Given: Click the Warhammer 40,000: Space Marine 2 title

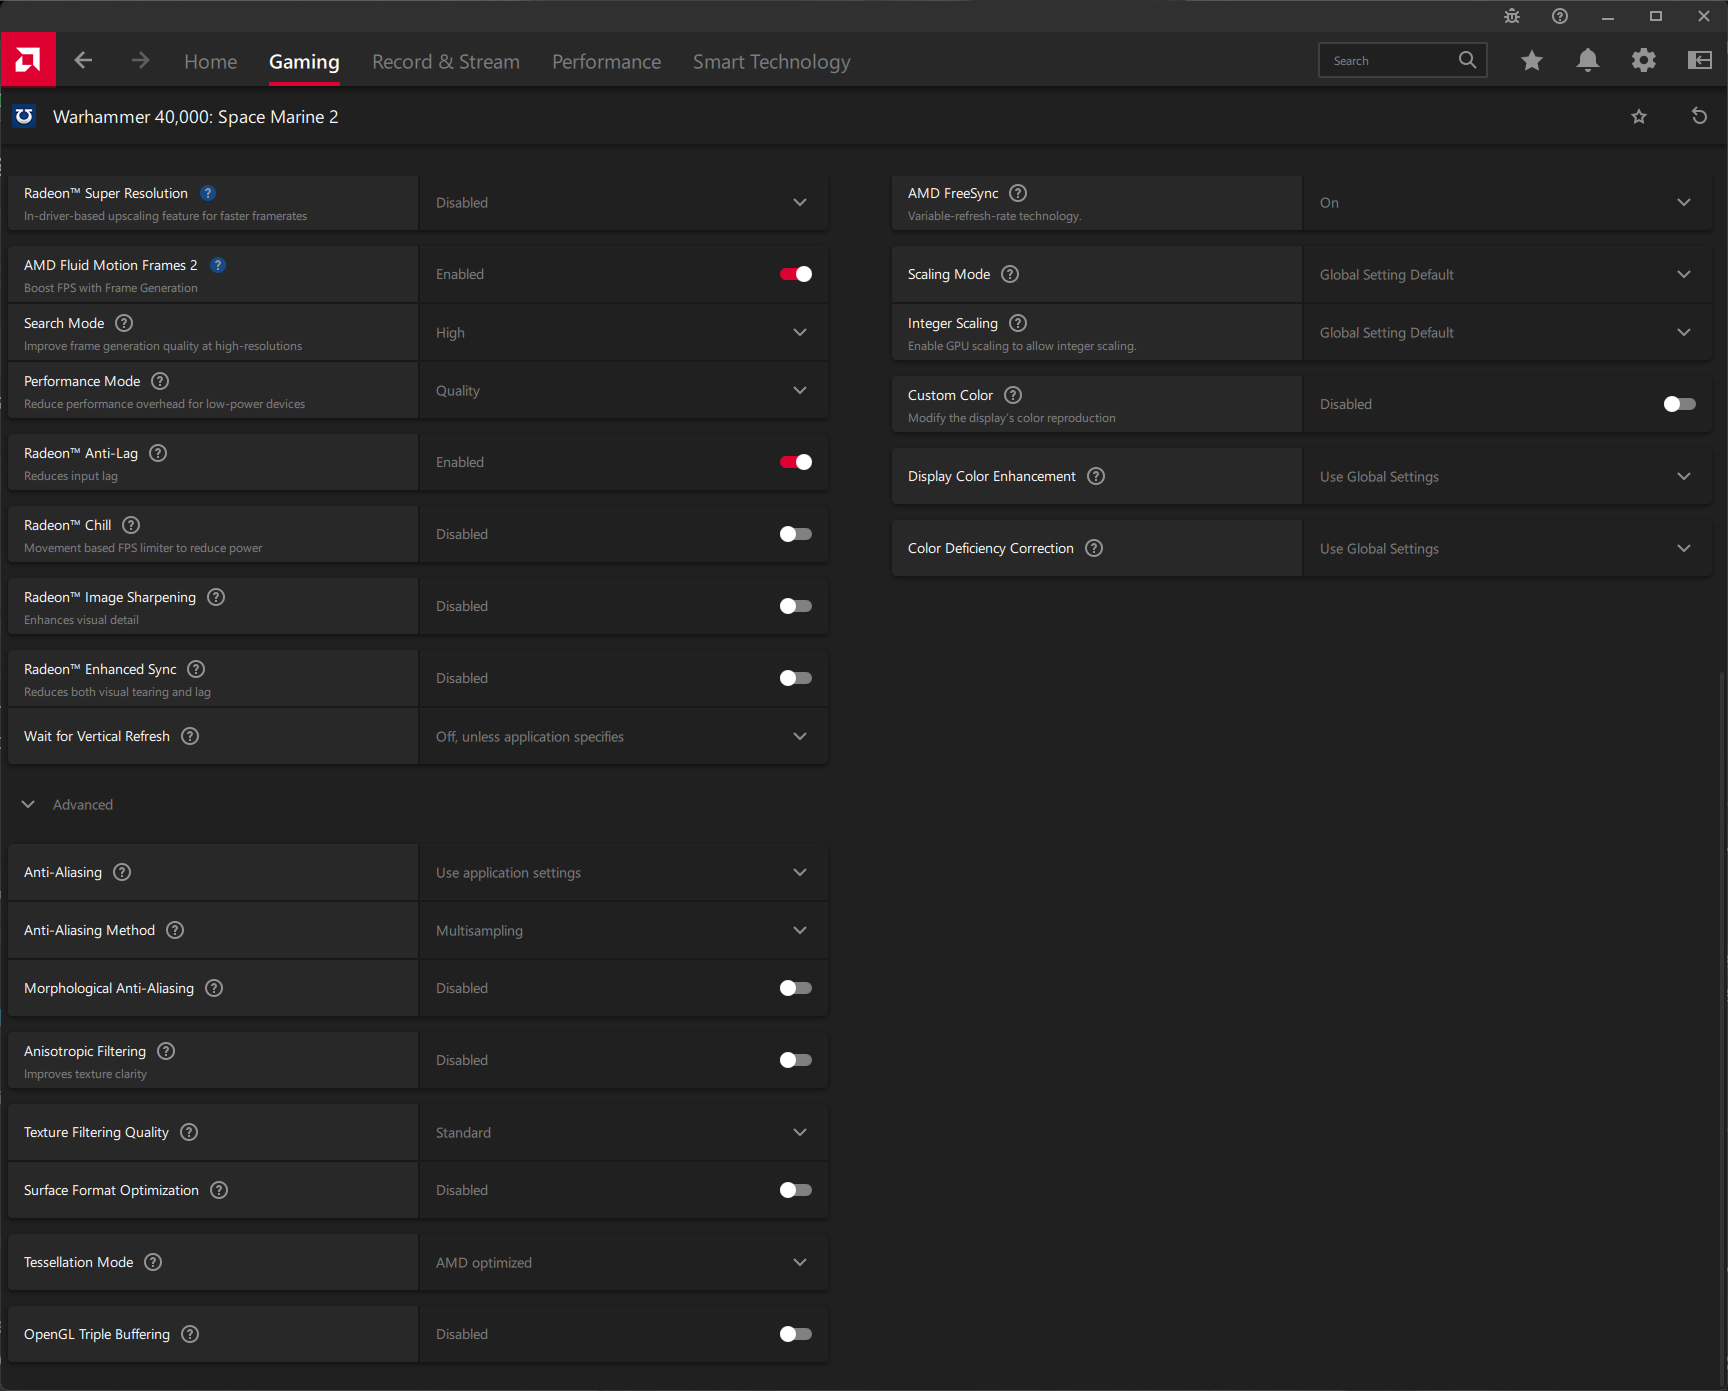Looking at the screenshot, I should tap(196, 117).
